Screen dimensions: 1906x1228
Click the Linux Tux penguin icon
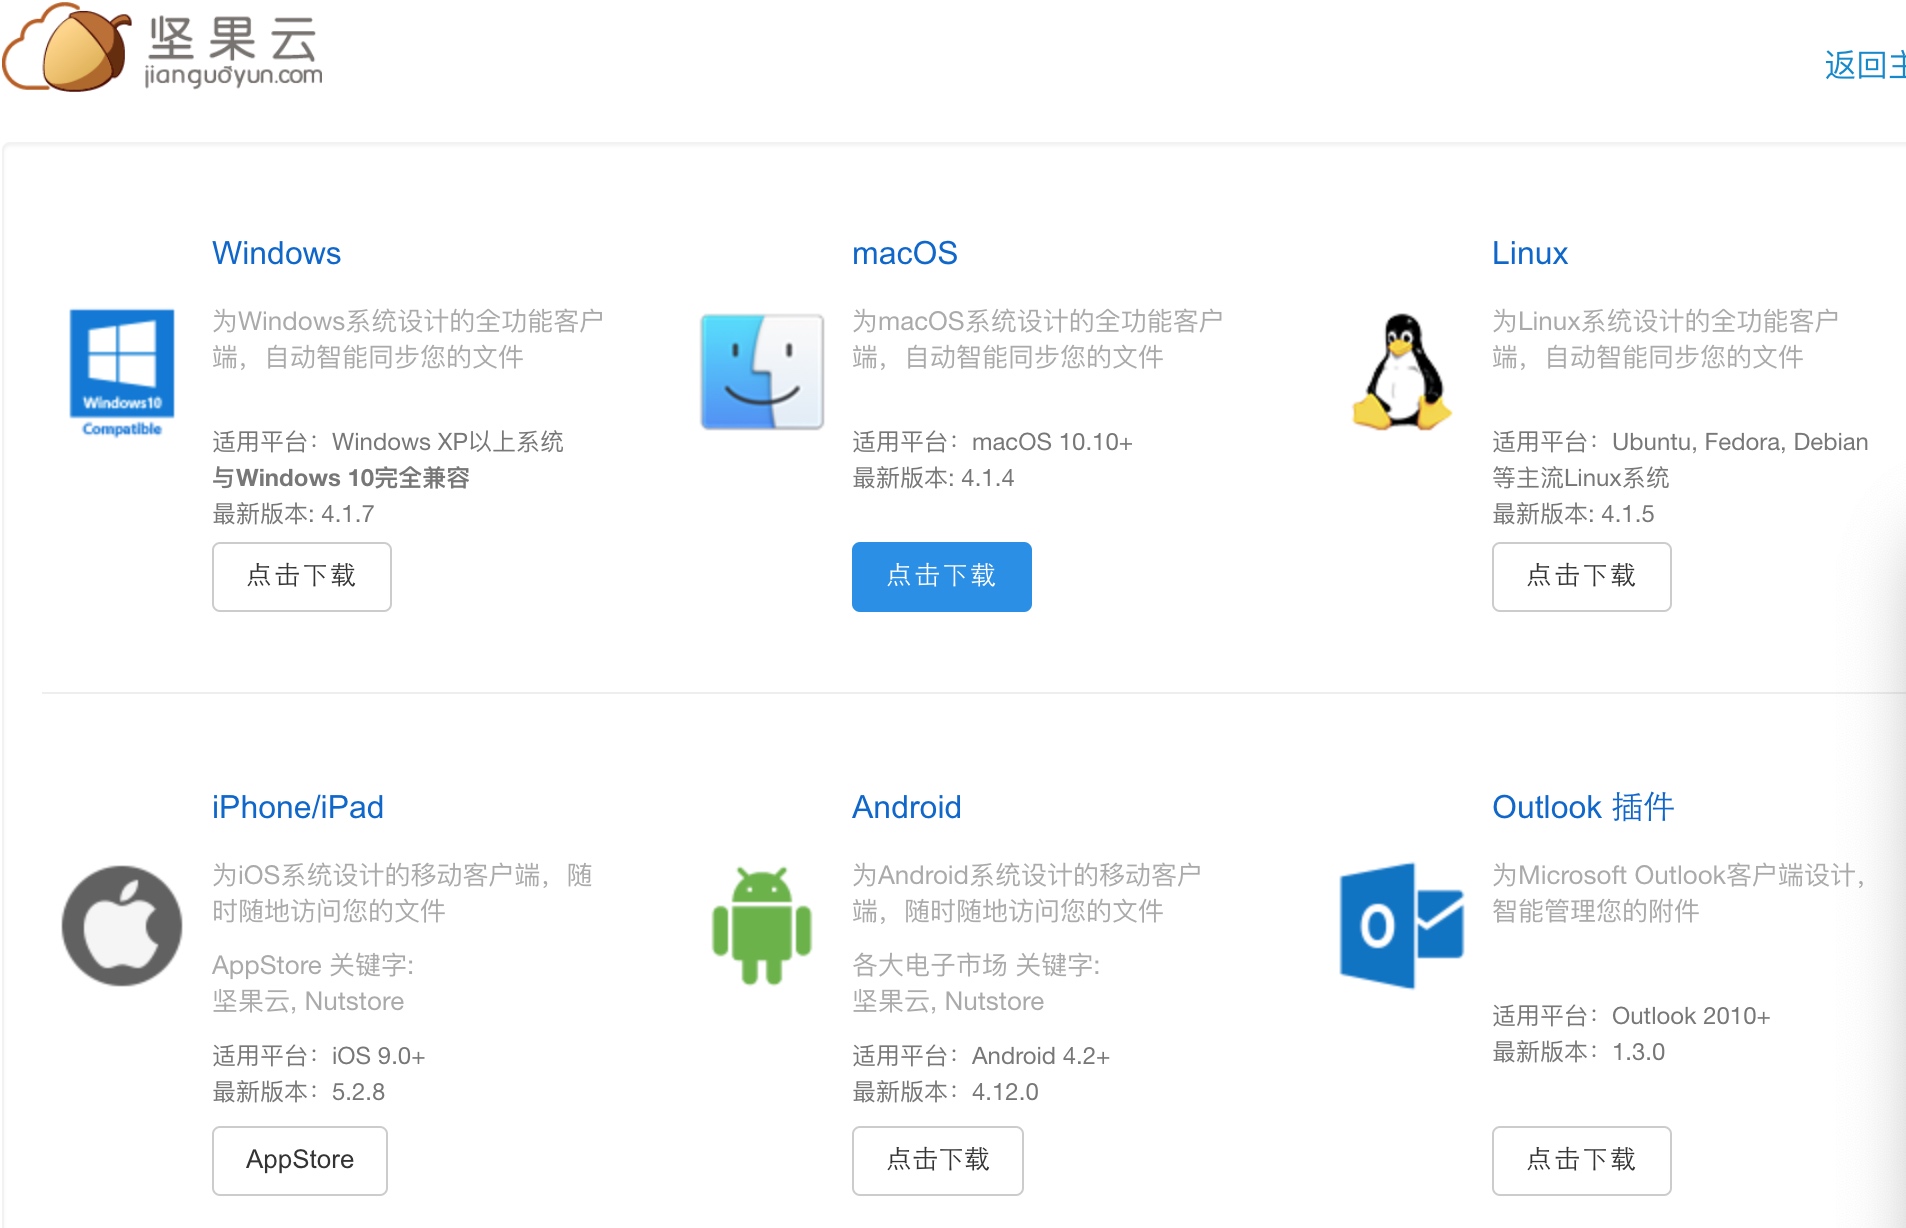pyautogui.click(x=1402, y=372)
